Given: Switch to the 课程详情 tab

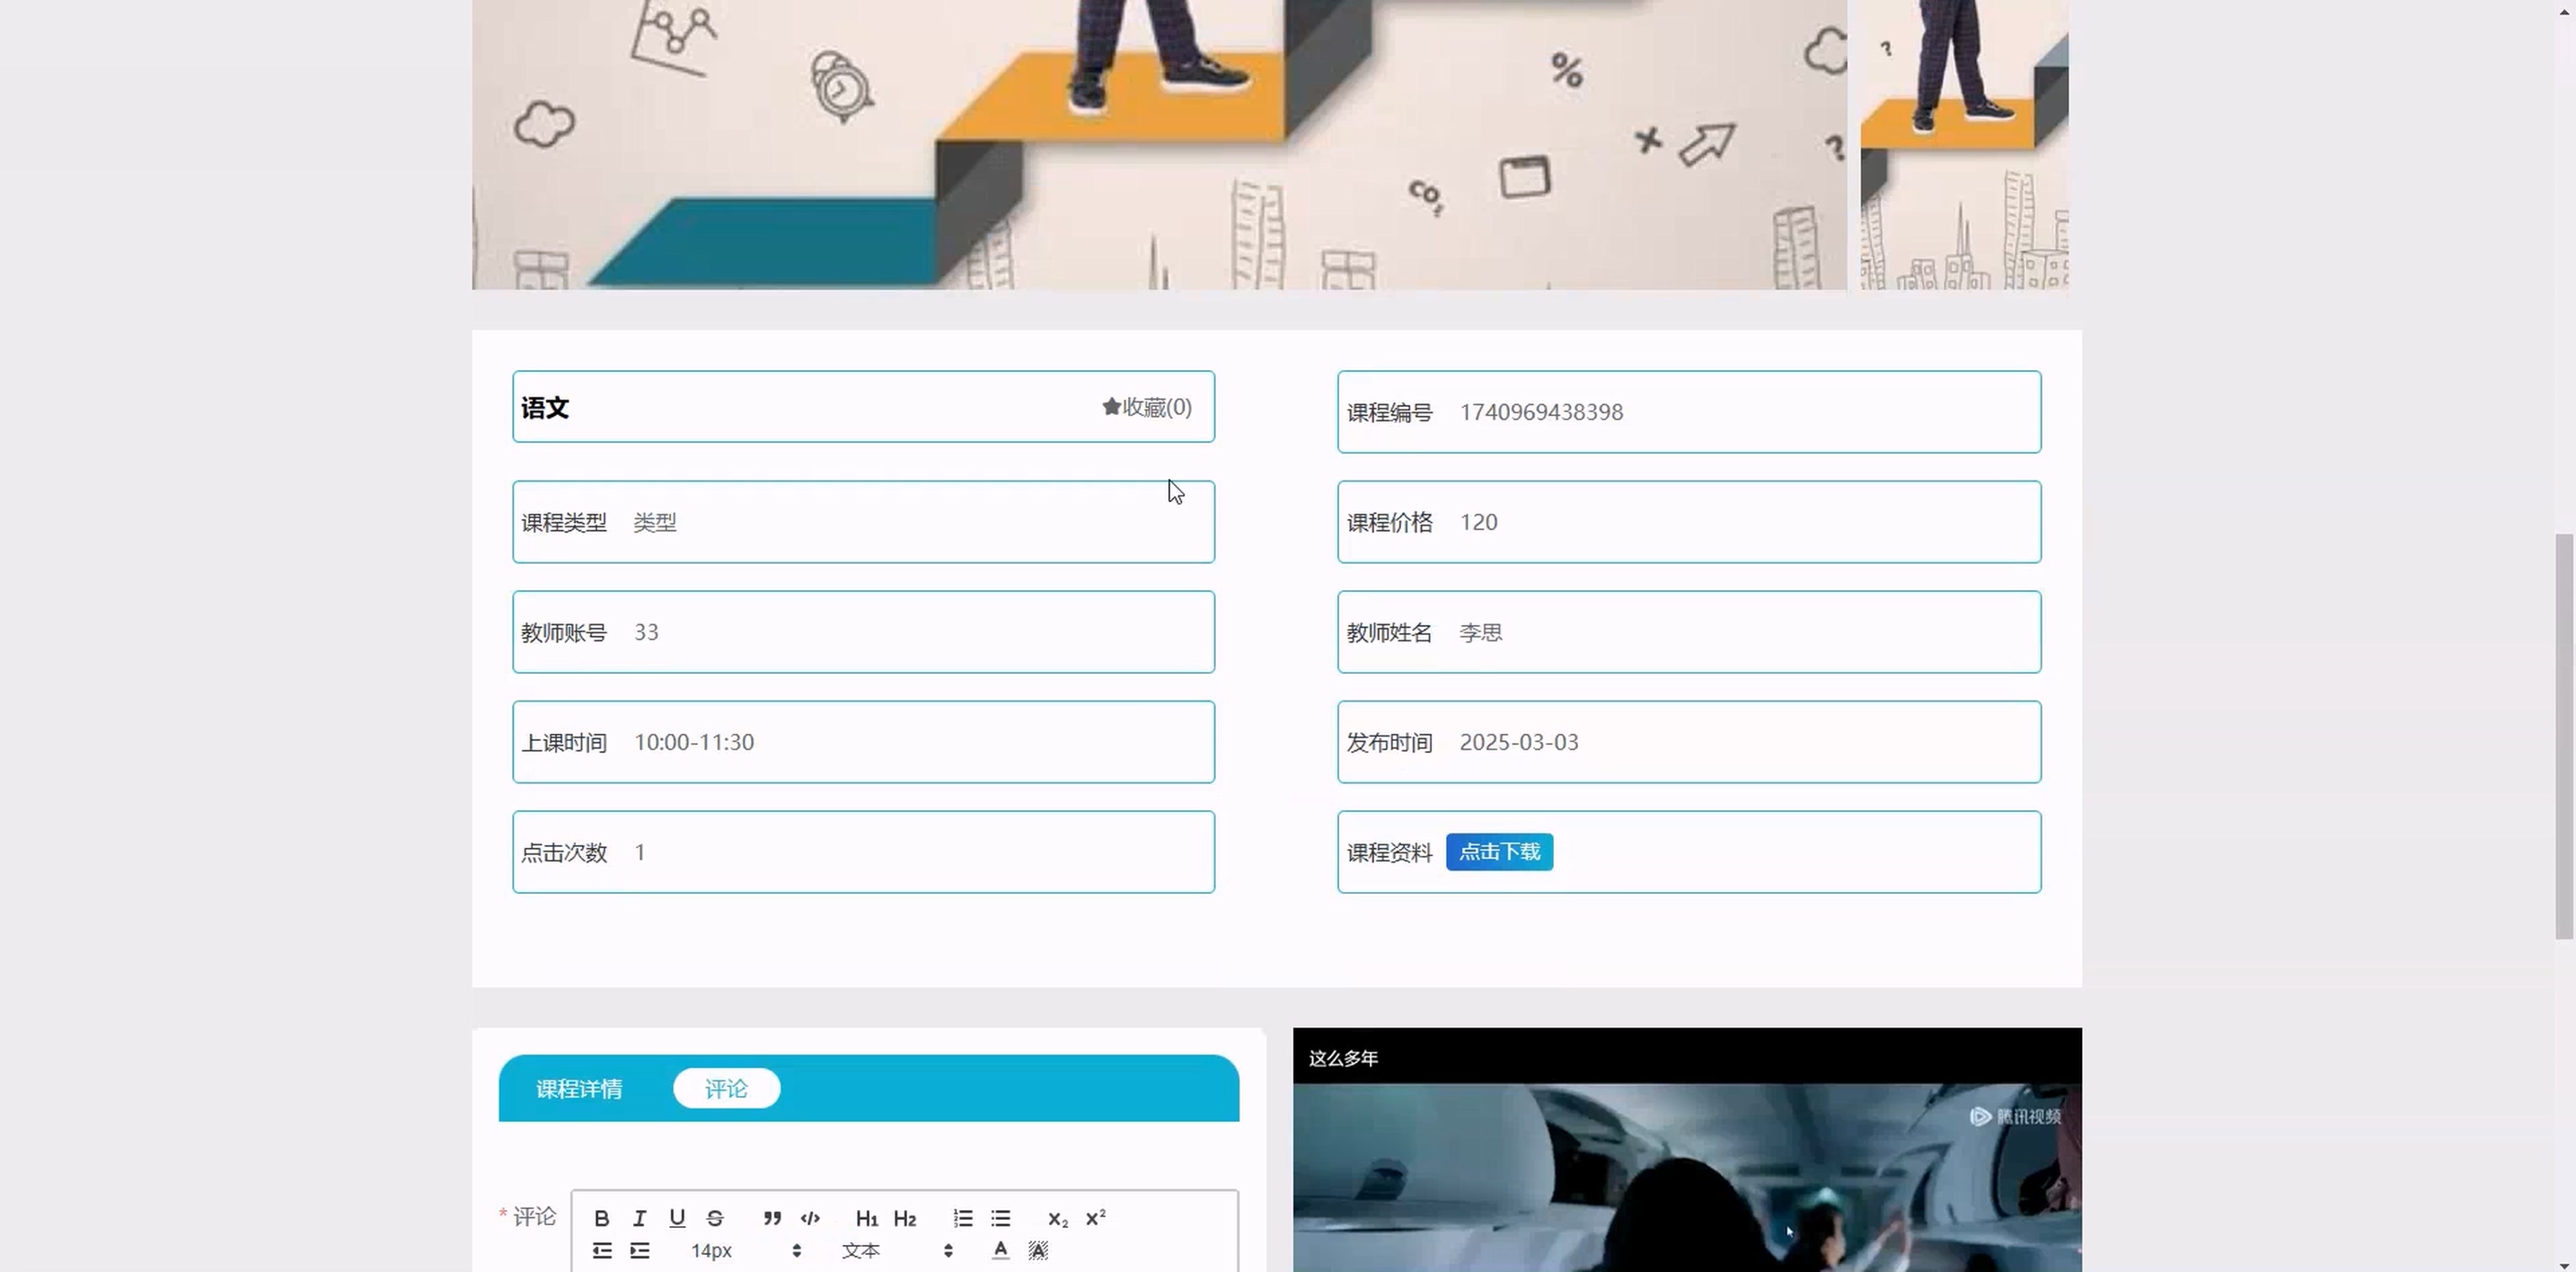Looking at the screenshot, I should 579,1089.
